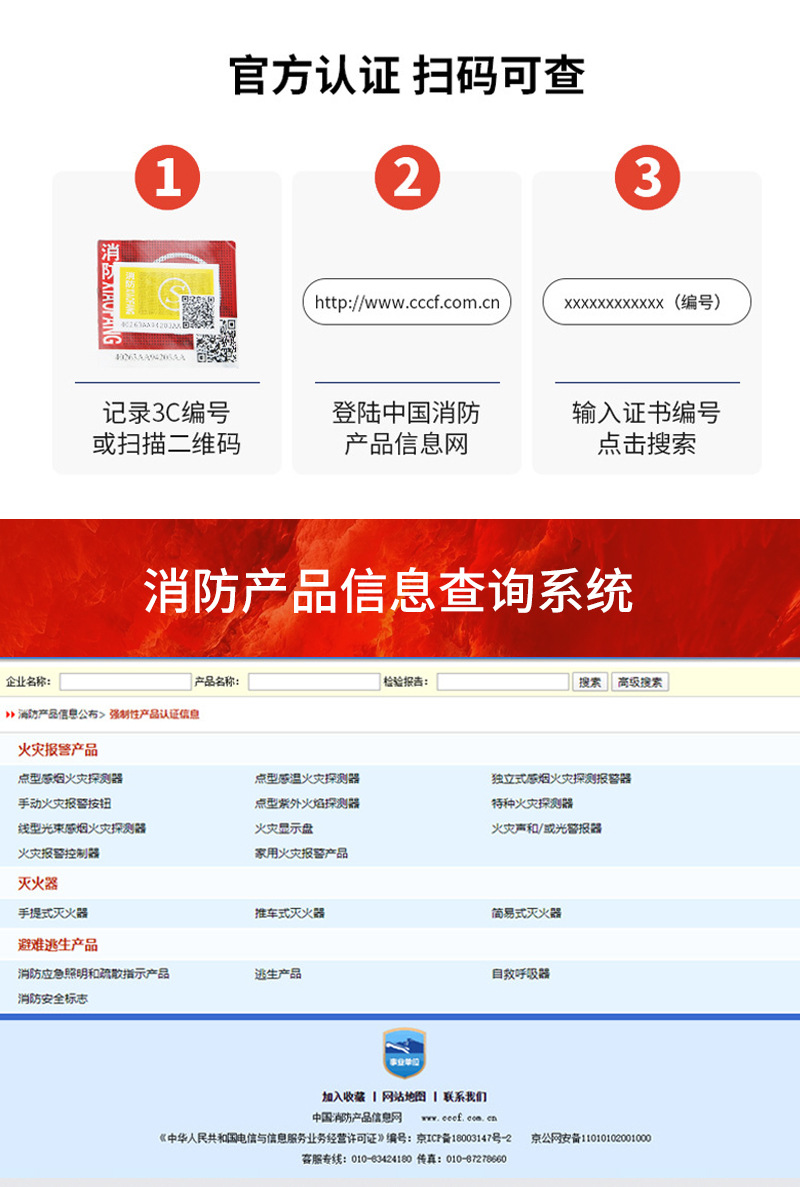Screen dimensions: 800x1187
Task: Click the 消防产品信息查询系统 banner title
Action: click(388, 590)
